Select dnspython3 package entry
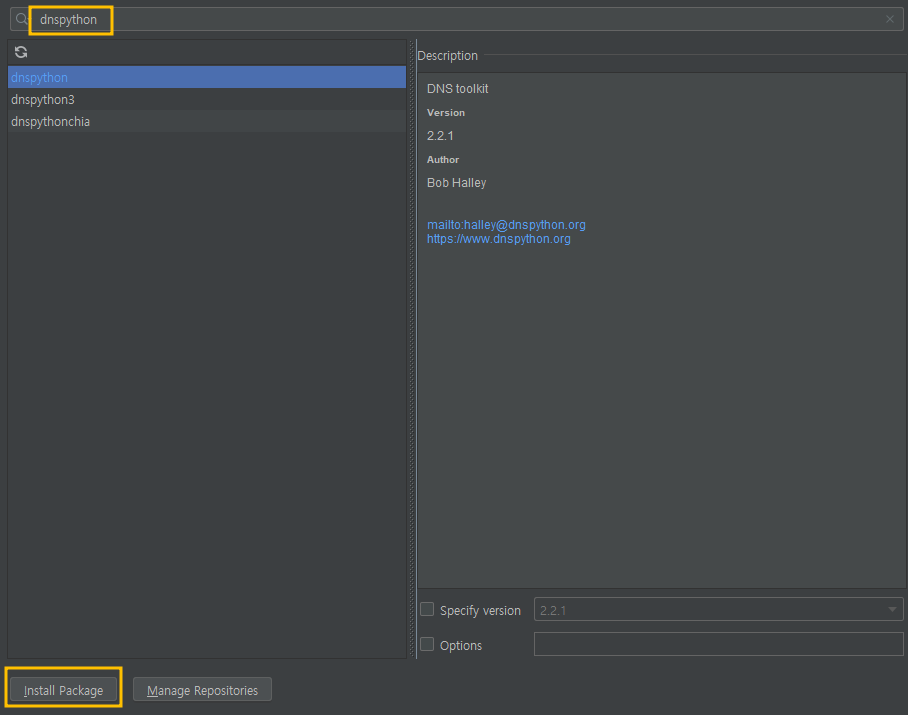Image resolution: width=908 pixels, height=715 pixels. click(207, 100)
